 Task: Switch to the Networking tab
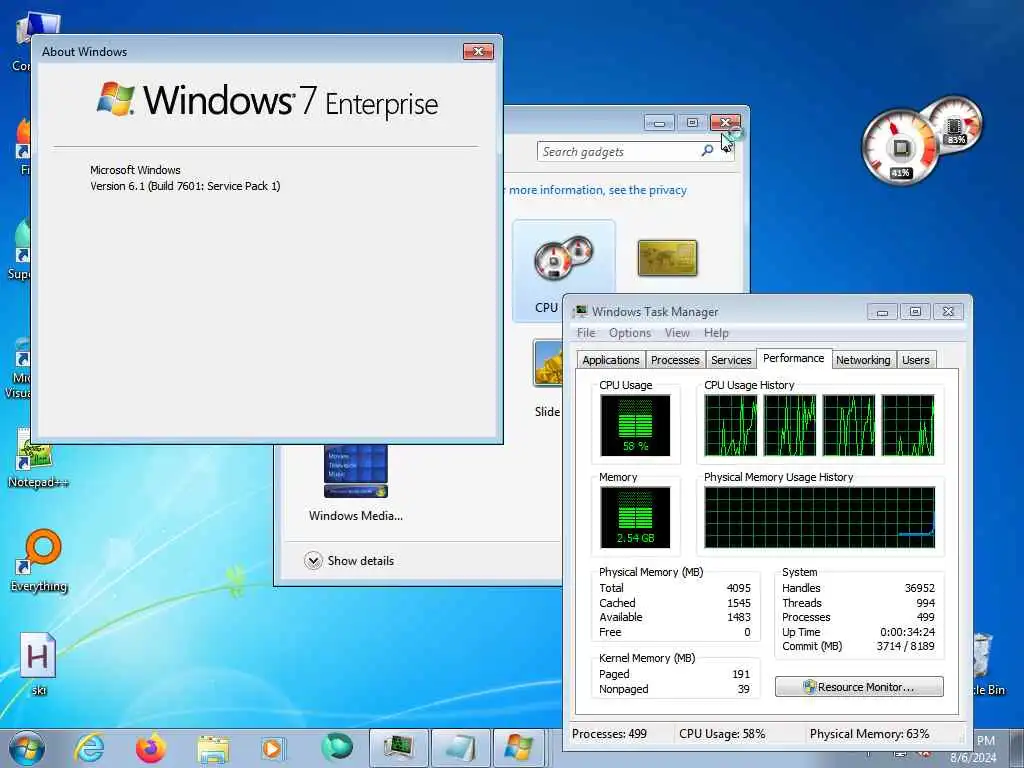point(863,360)
